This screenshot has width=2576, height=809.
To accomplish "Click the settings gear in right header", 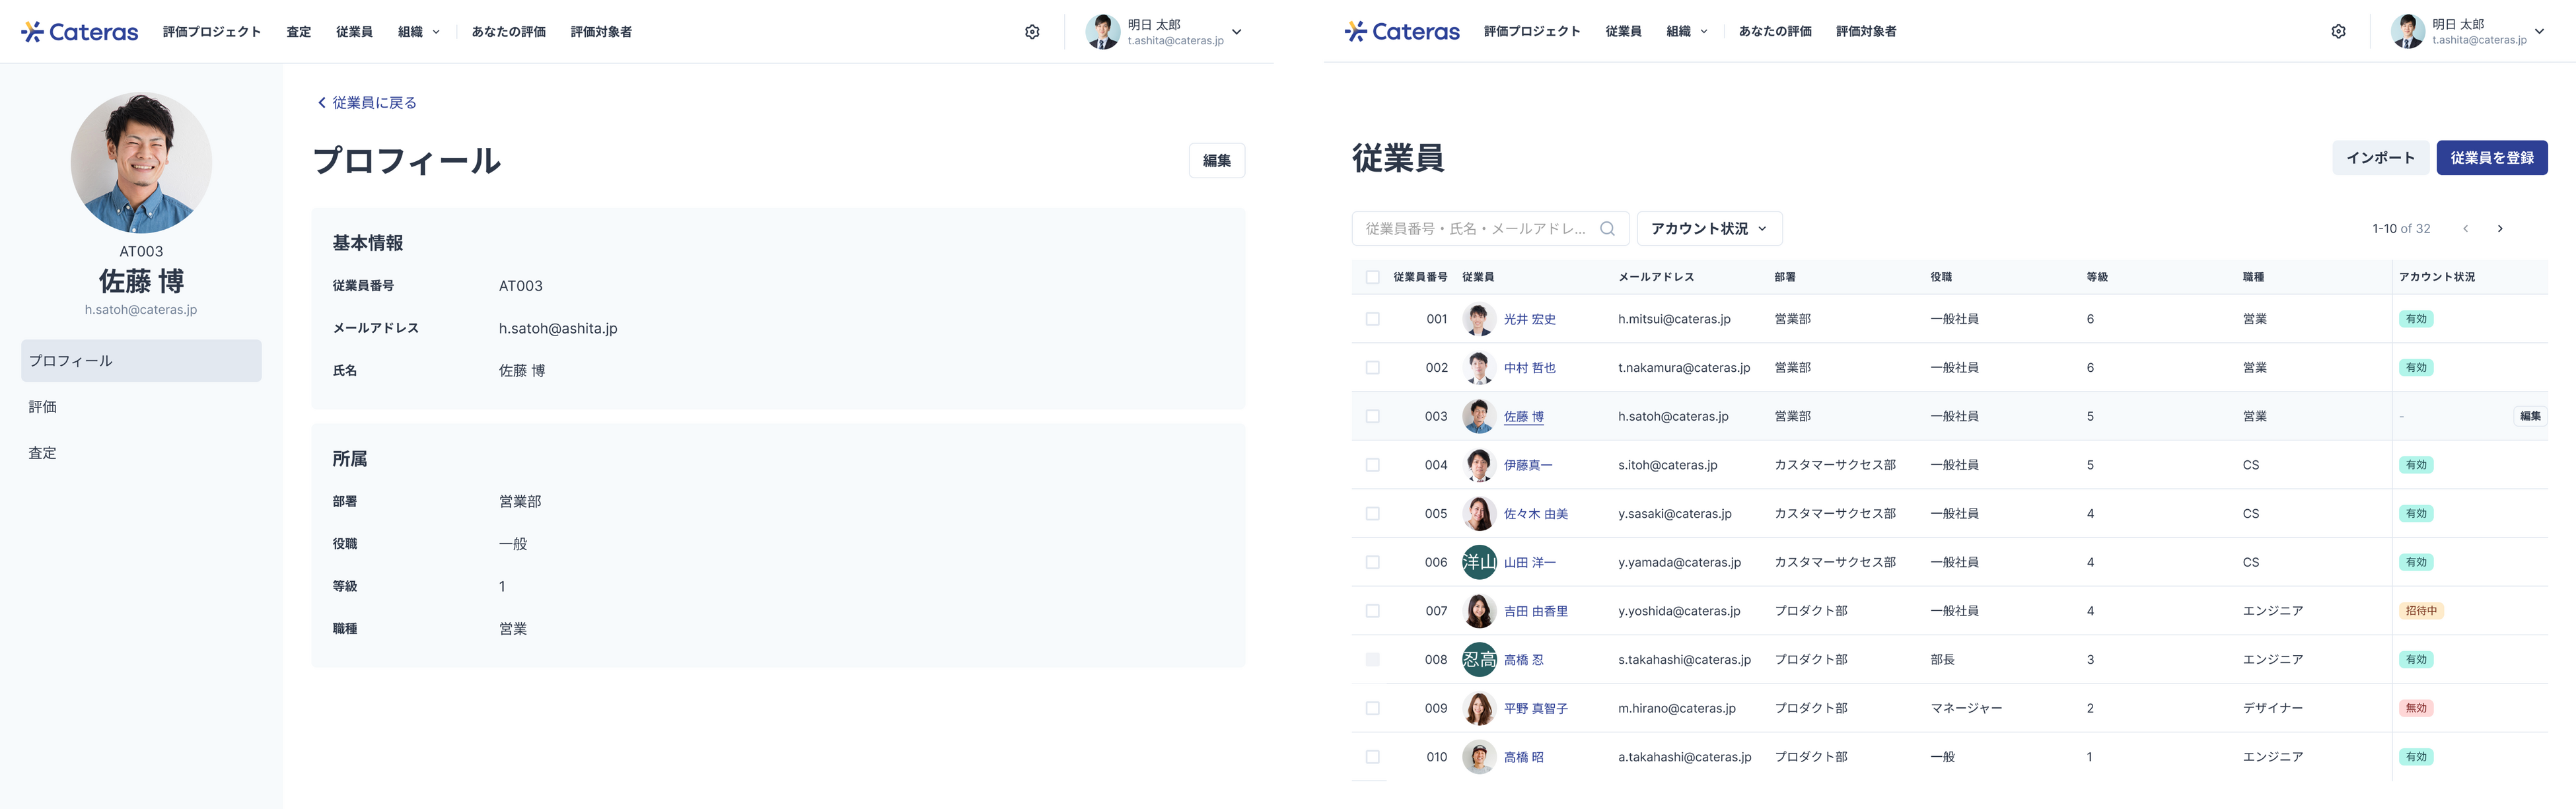I will pos(2338,32).
